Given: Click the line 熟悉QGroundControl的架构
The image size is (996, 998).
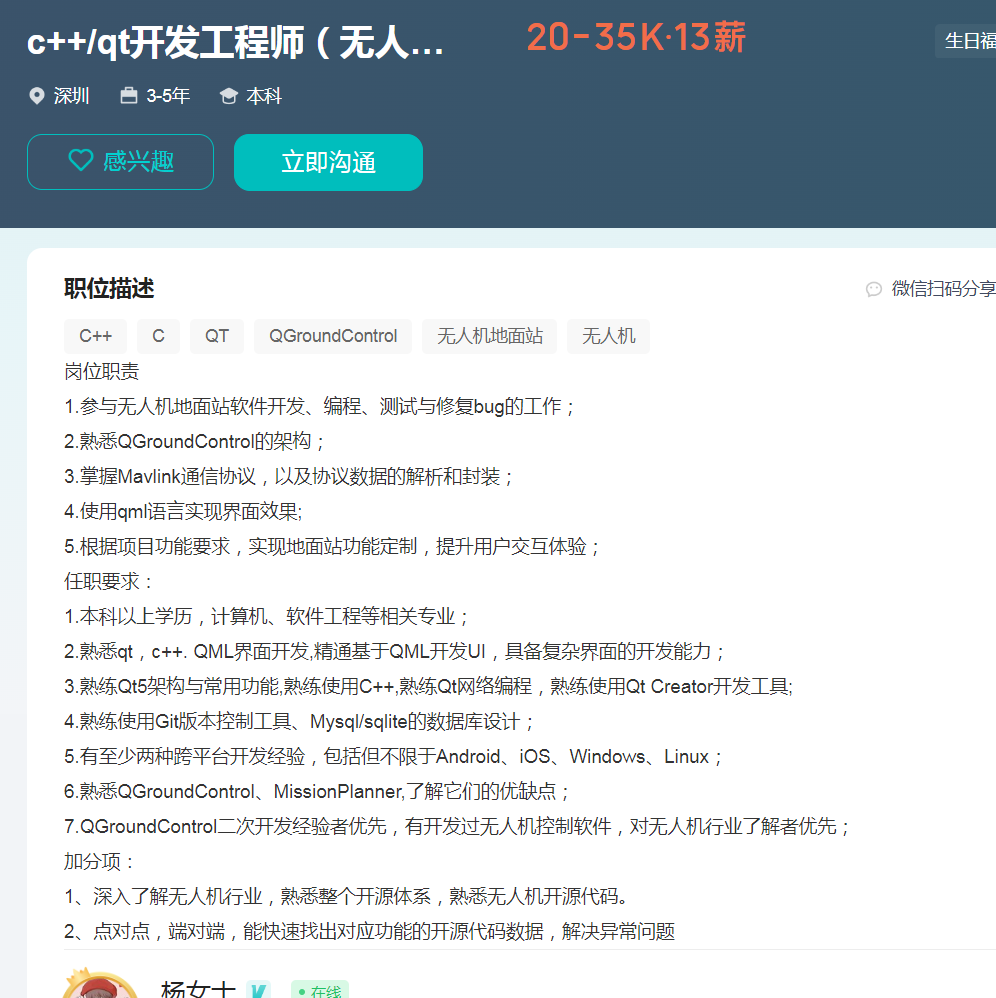Looking at the screenshot, I should [195, 441].
